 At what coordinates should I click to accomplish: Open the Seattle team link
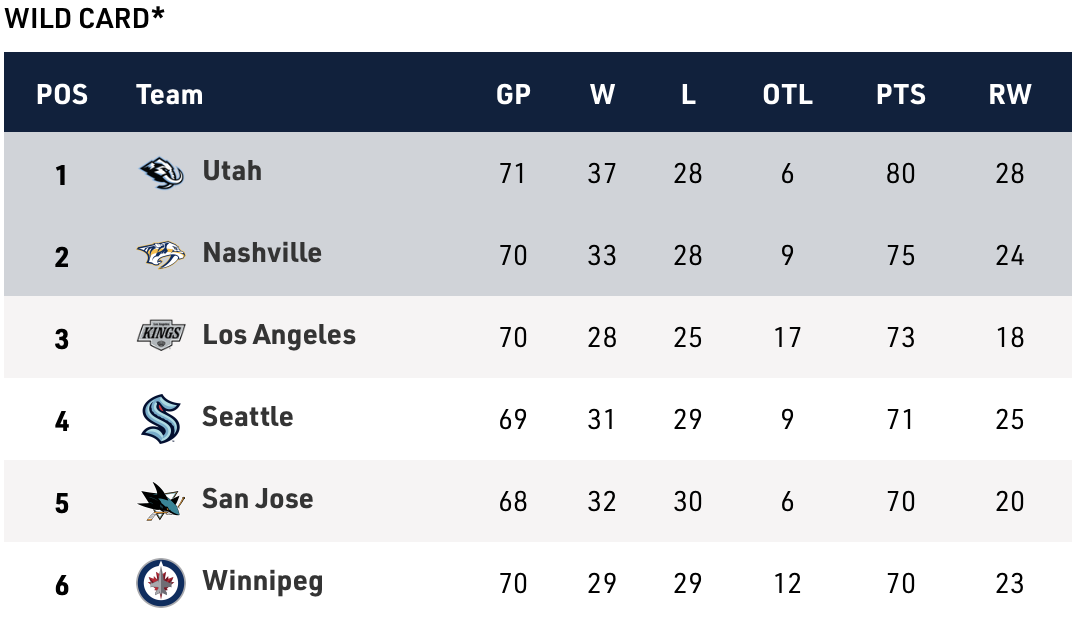point(248,417)
